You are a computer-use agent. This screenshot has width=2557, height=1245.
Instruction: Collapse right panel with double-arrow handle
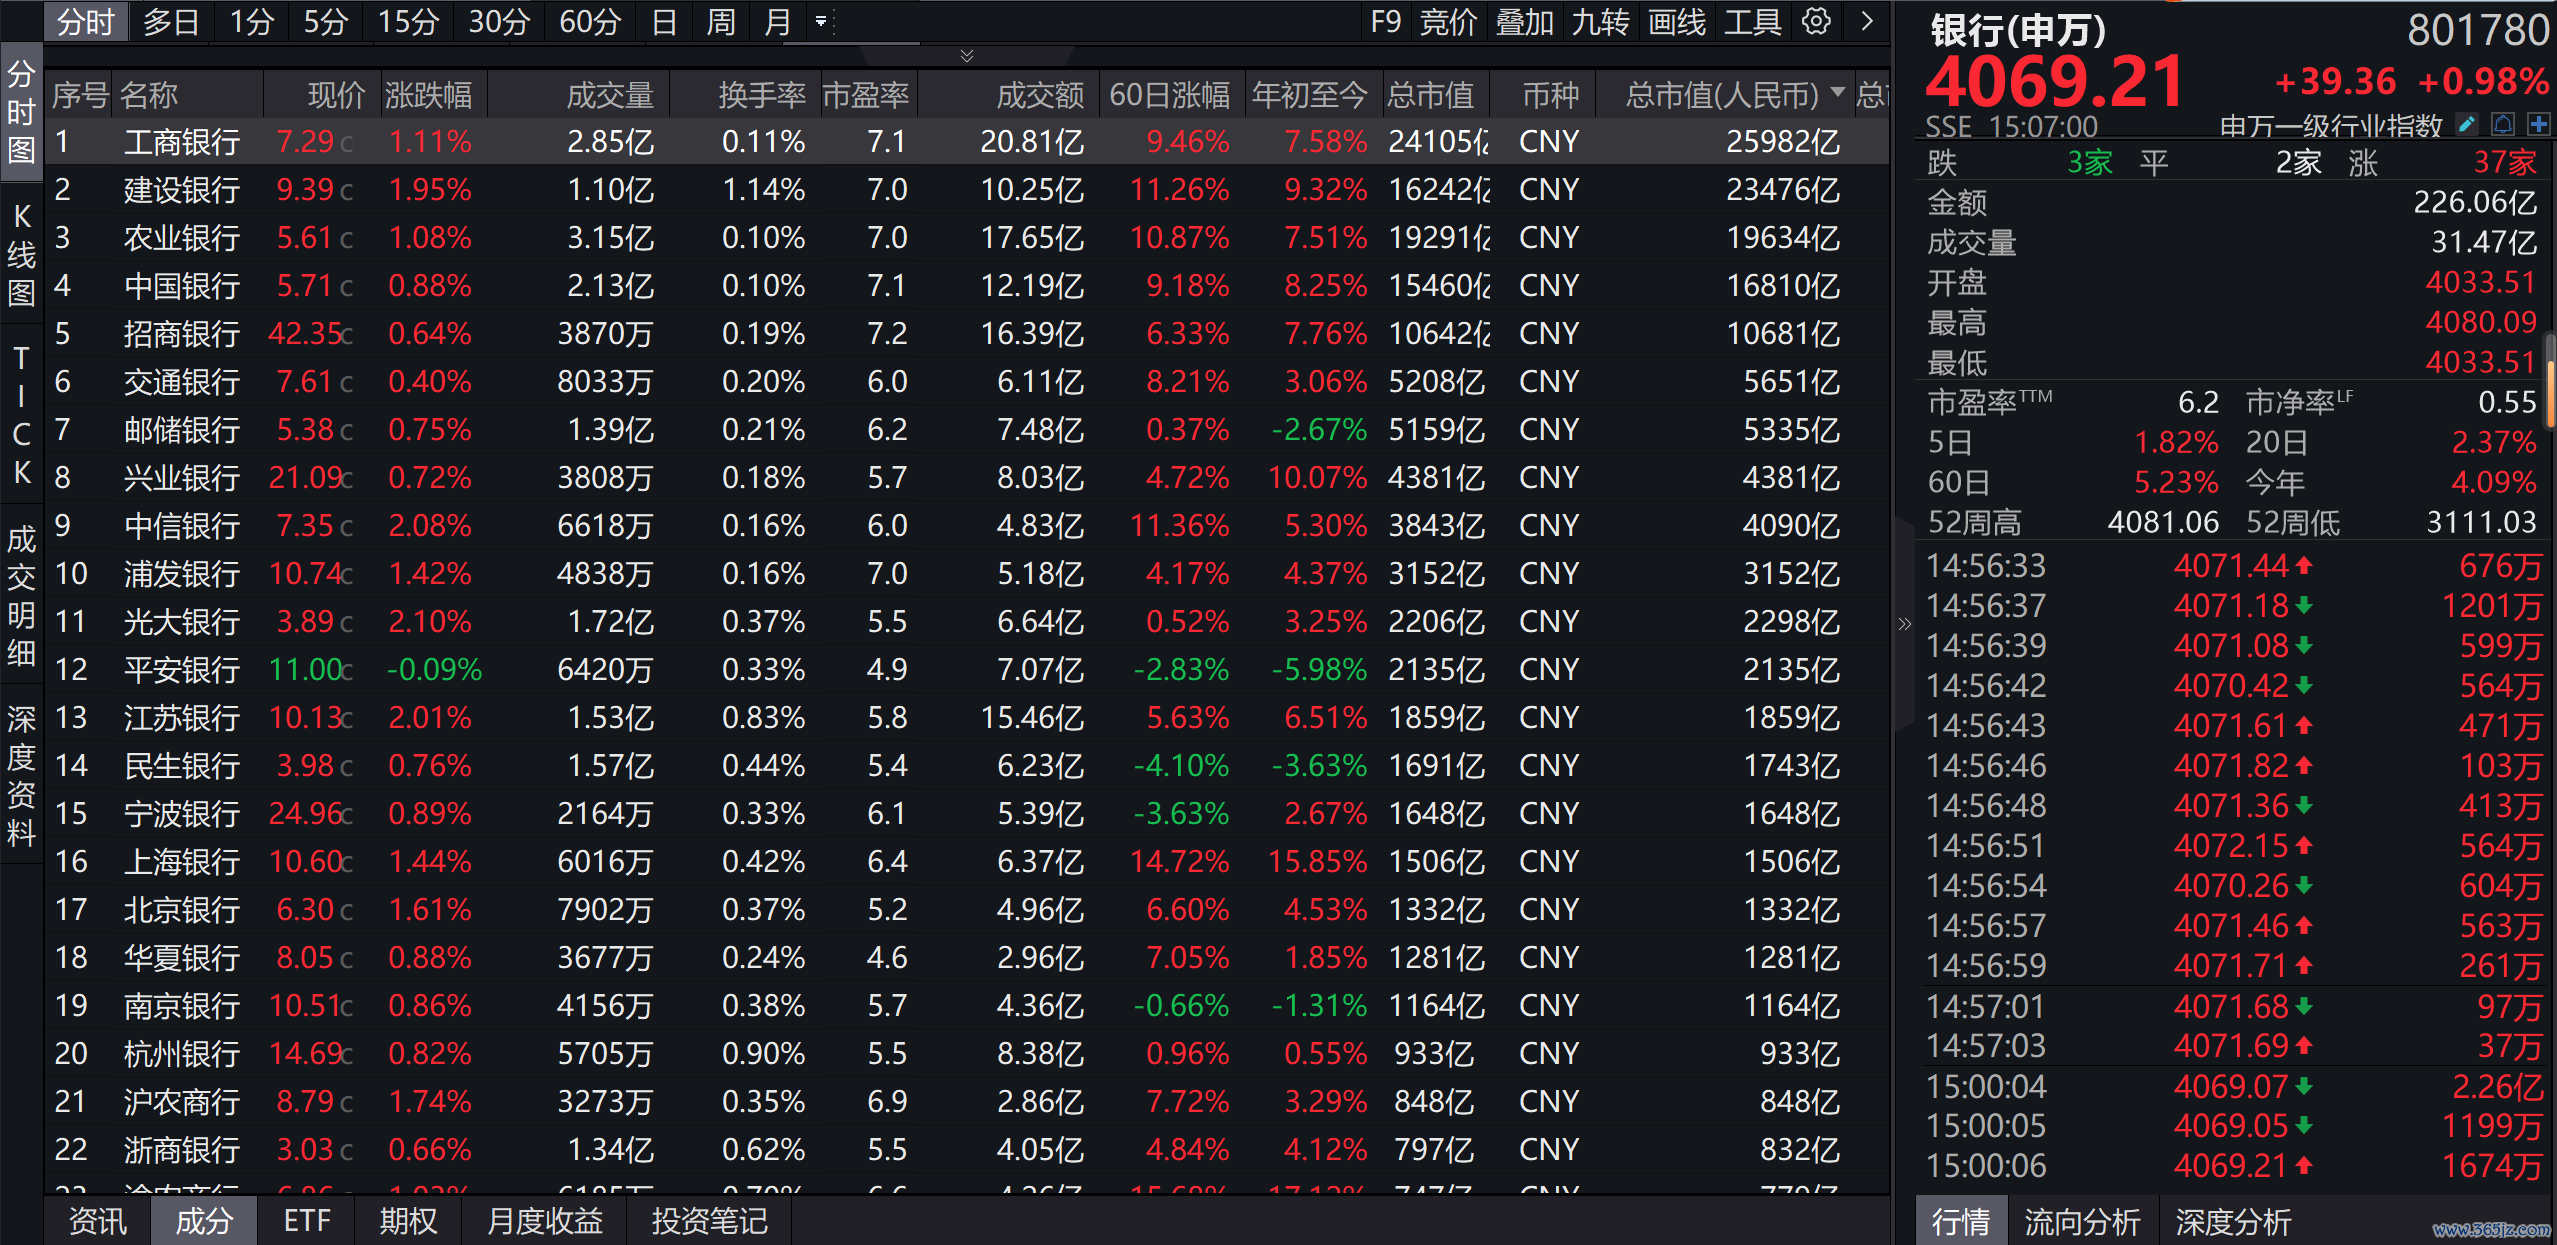click(1904, 624)
